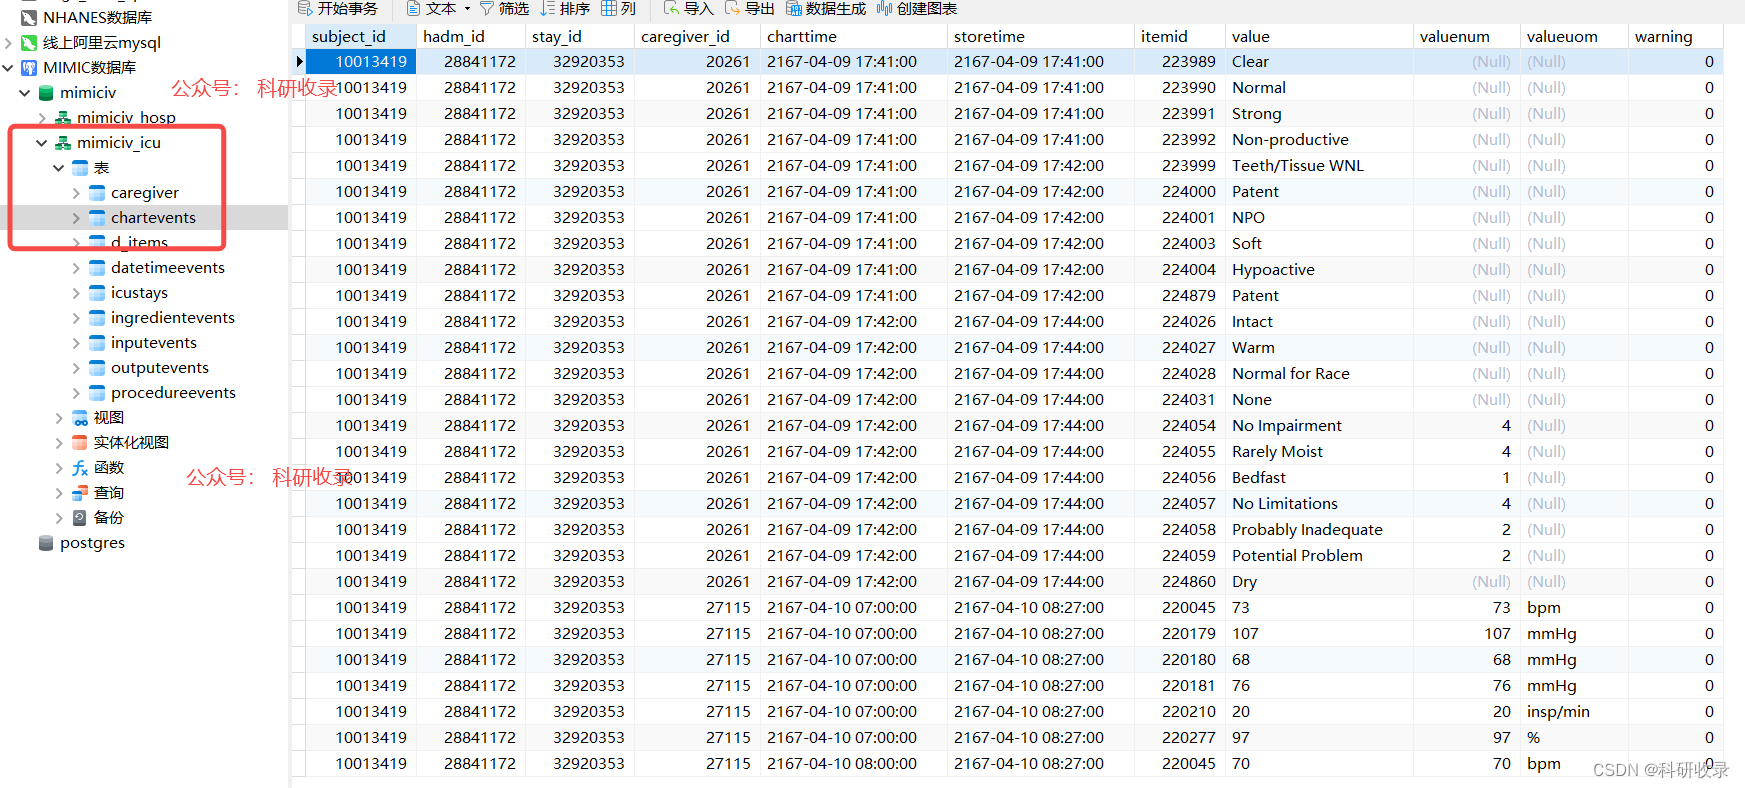Screen dimensions: 1745x788
Task: Select the outputevents table
Action: pos(160,367)
